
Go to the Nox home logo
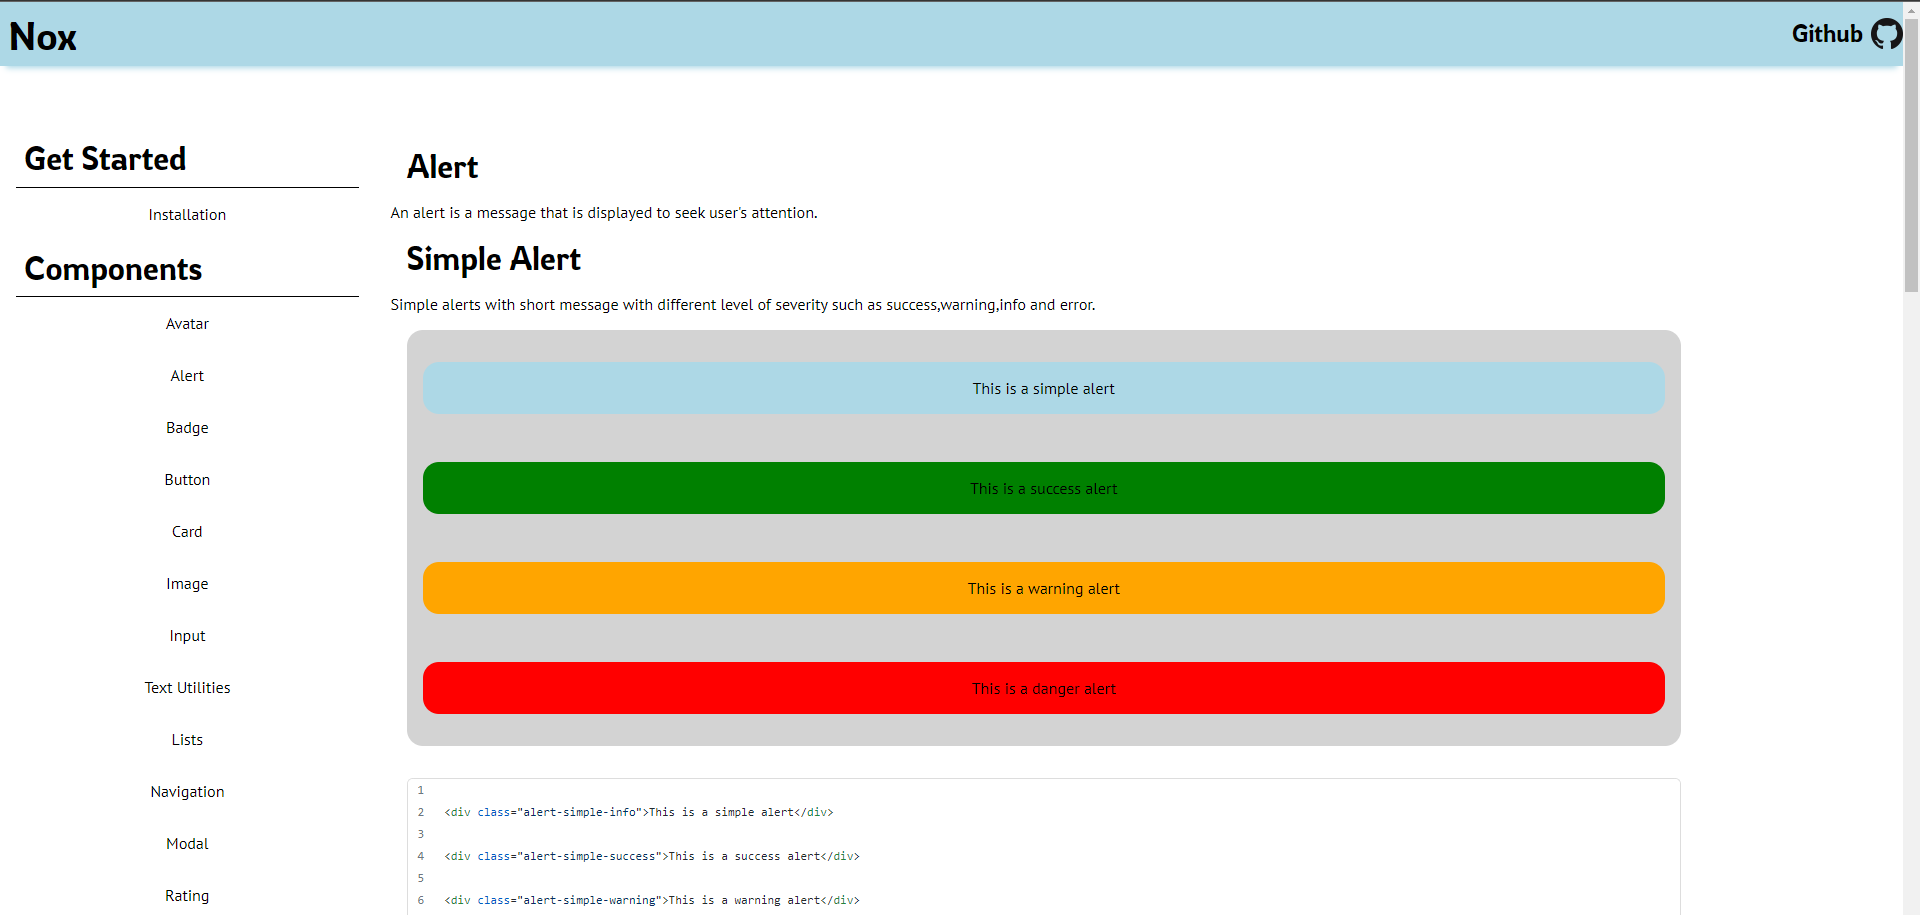pos(43,37)
